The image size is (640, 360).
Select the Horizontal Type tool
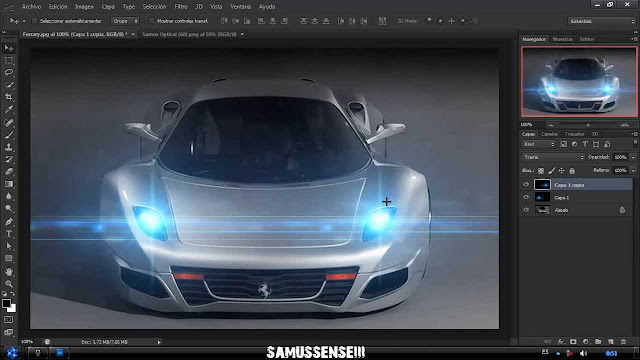pyautogui.click(x=9, y=234)
